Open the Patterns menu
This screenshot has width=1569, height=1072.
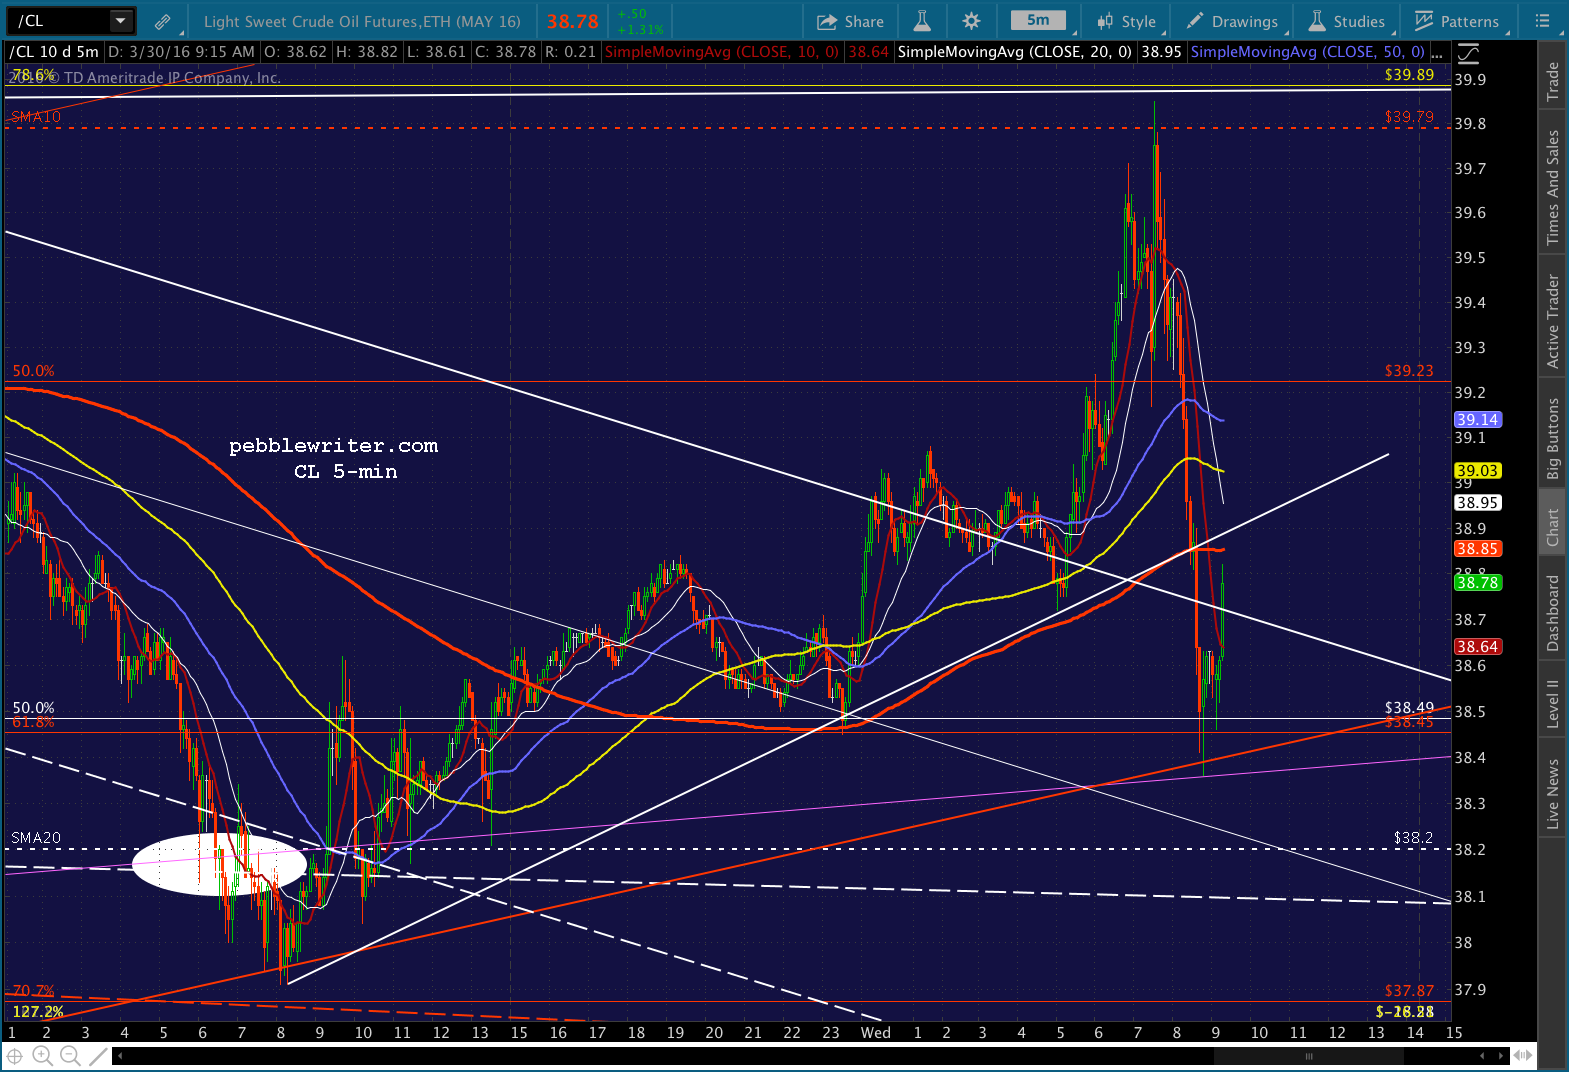point(1457,21)
